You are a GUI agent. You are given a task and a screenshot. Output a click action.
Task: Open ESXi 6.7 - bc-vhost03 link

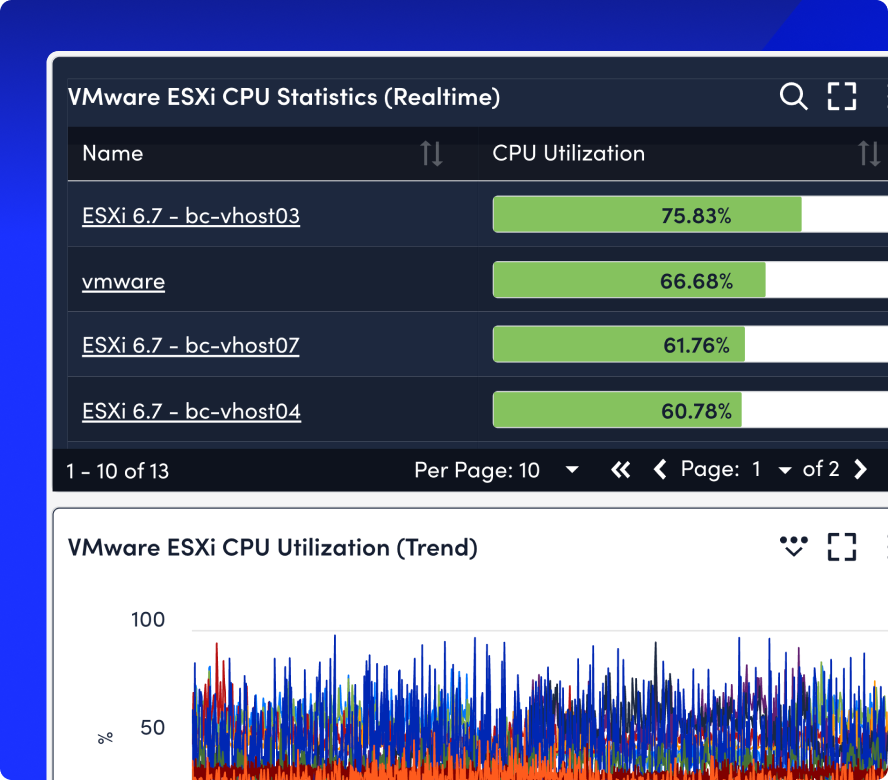click(191, 216)
